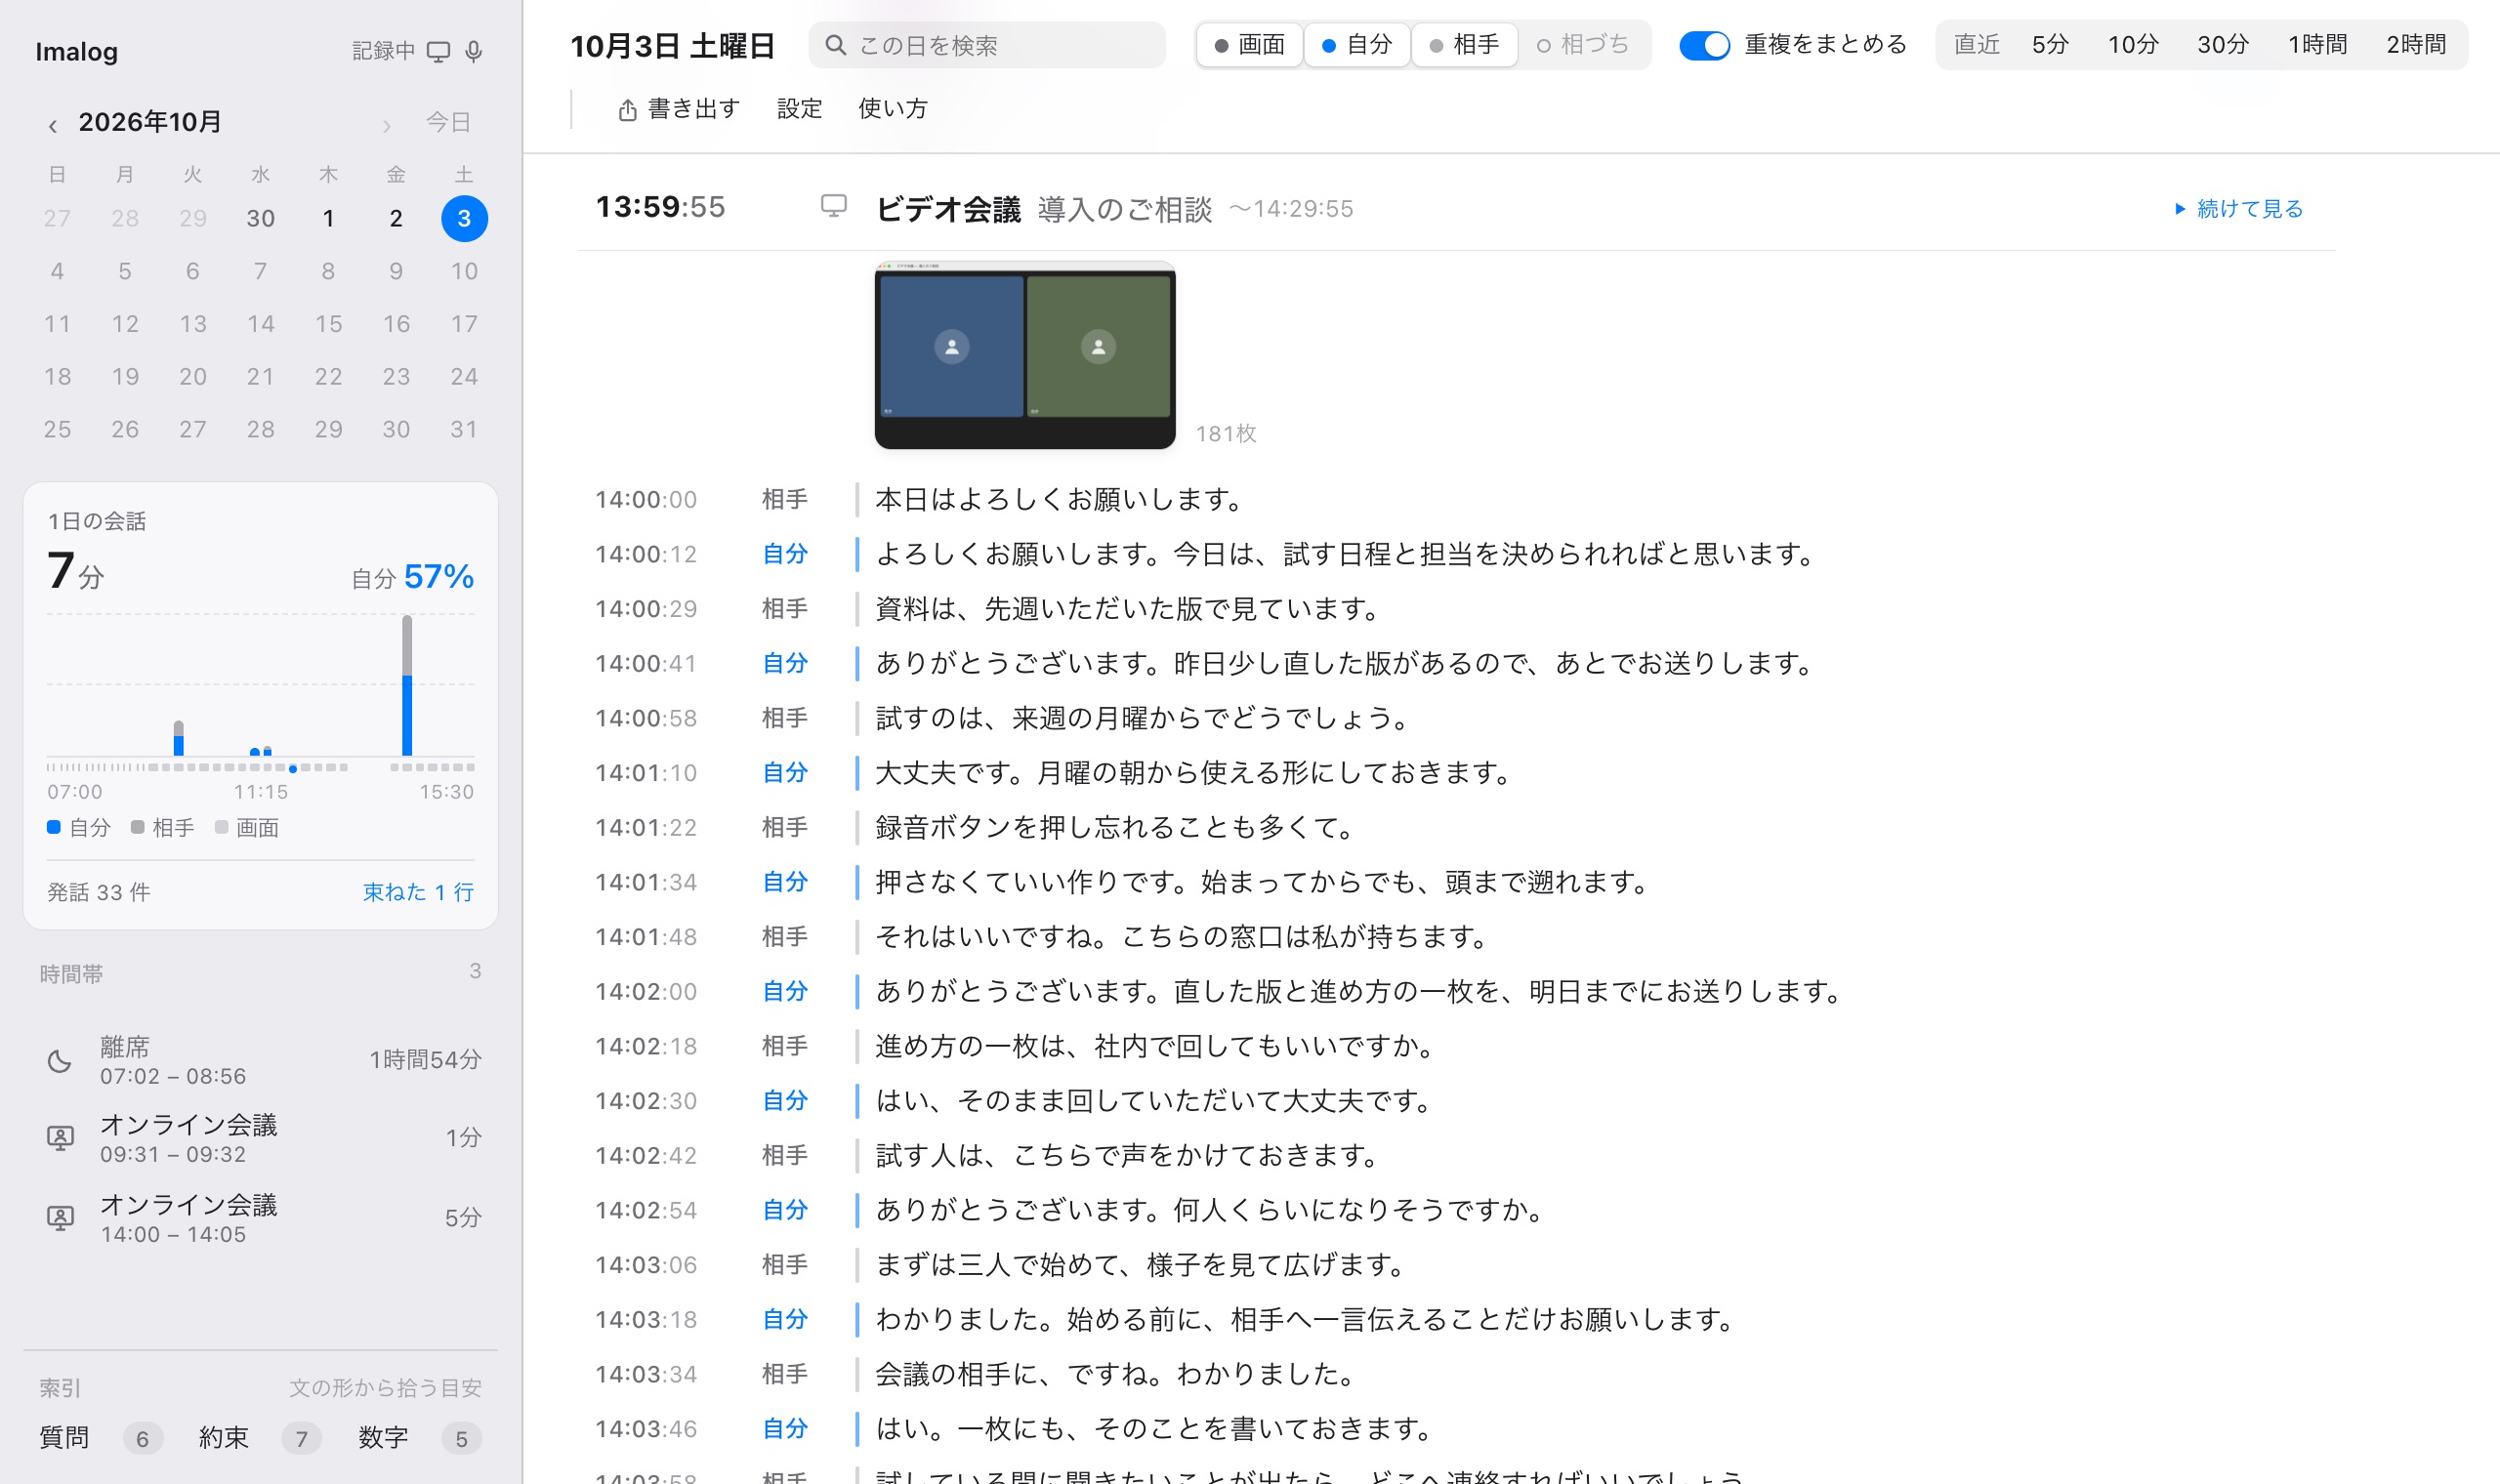Click the moon icon for 離席

60,1061
